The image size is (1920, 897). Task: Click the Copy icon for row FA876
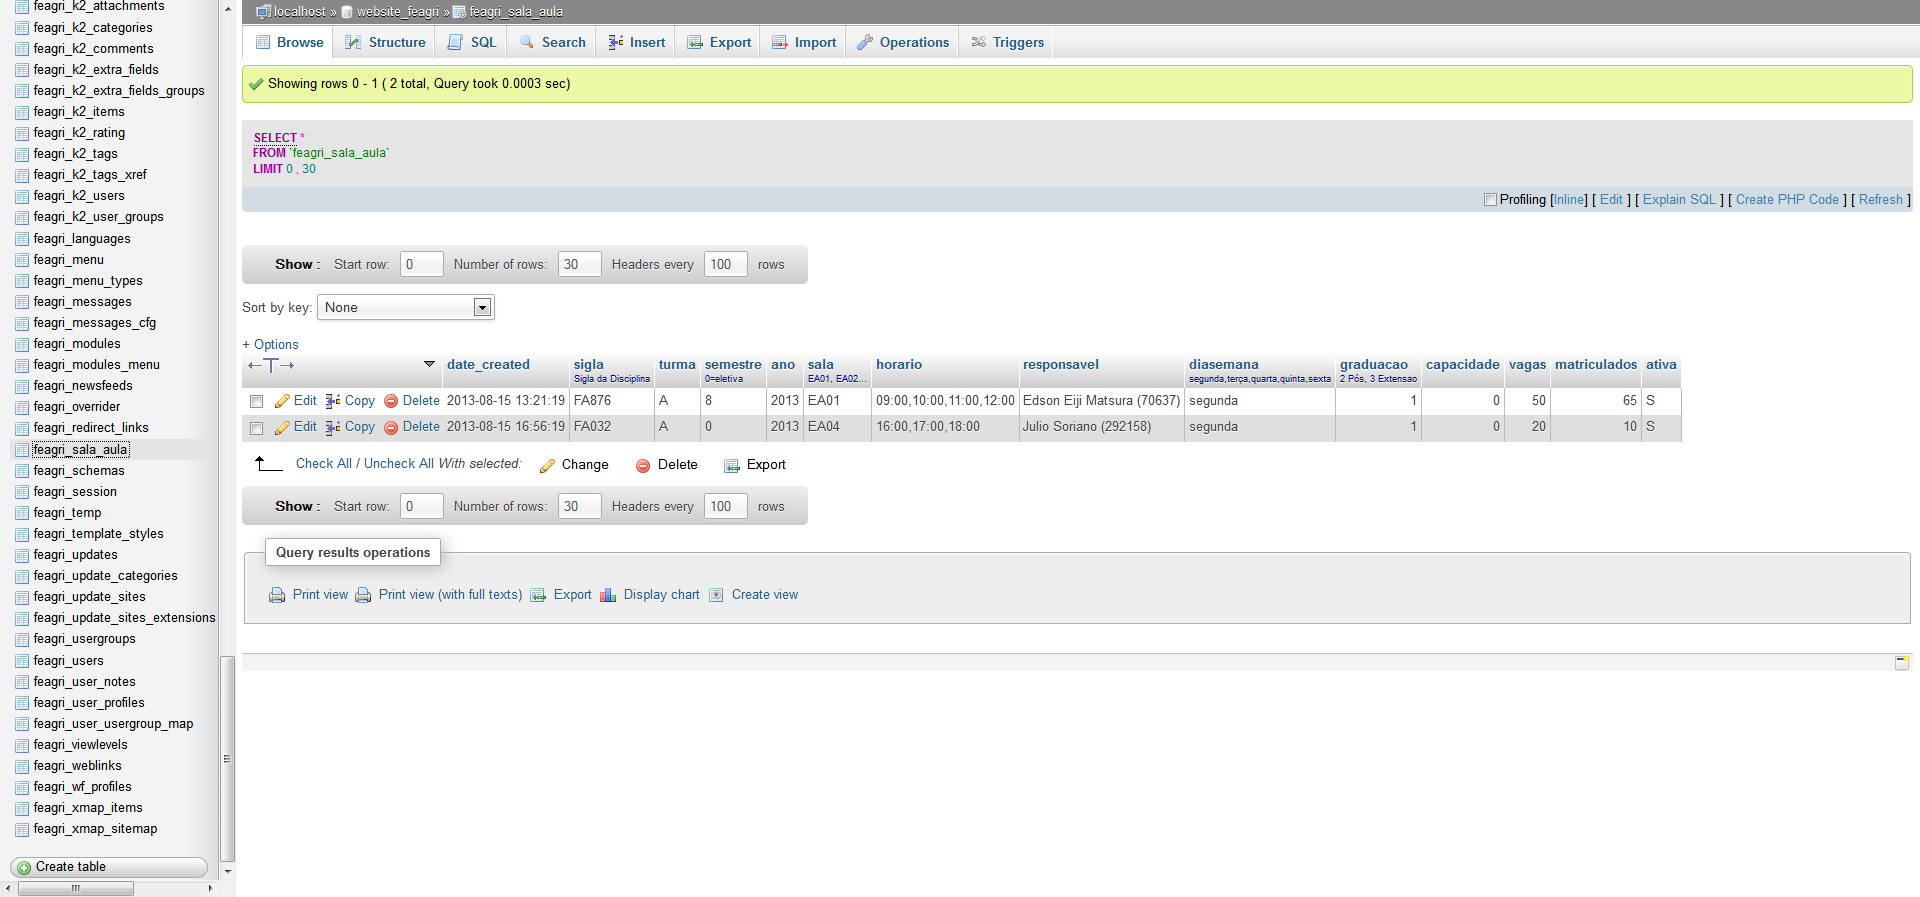coord(333,401)
